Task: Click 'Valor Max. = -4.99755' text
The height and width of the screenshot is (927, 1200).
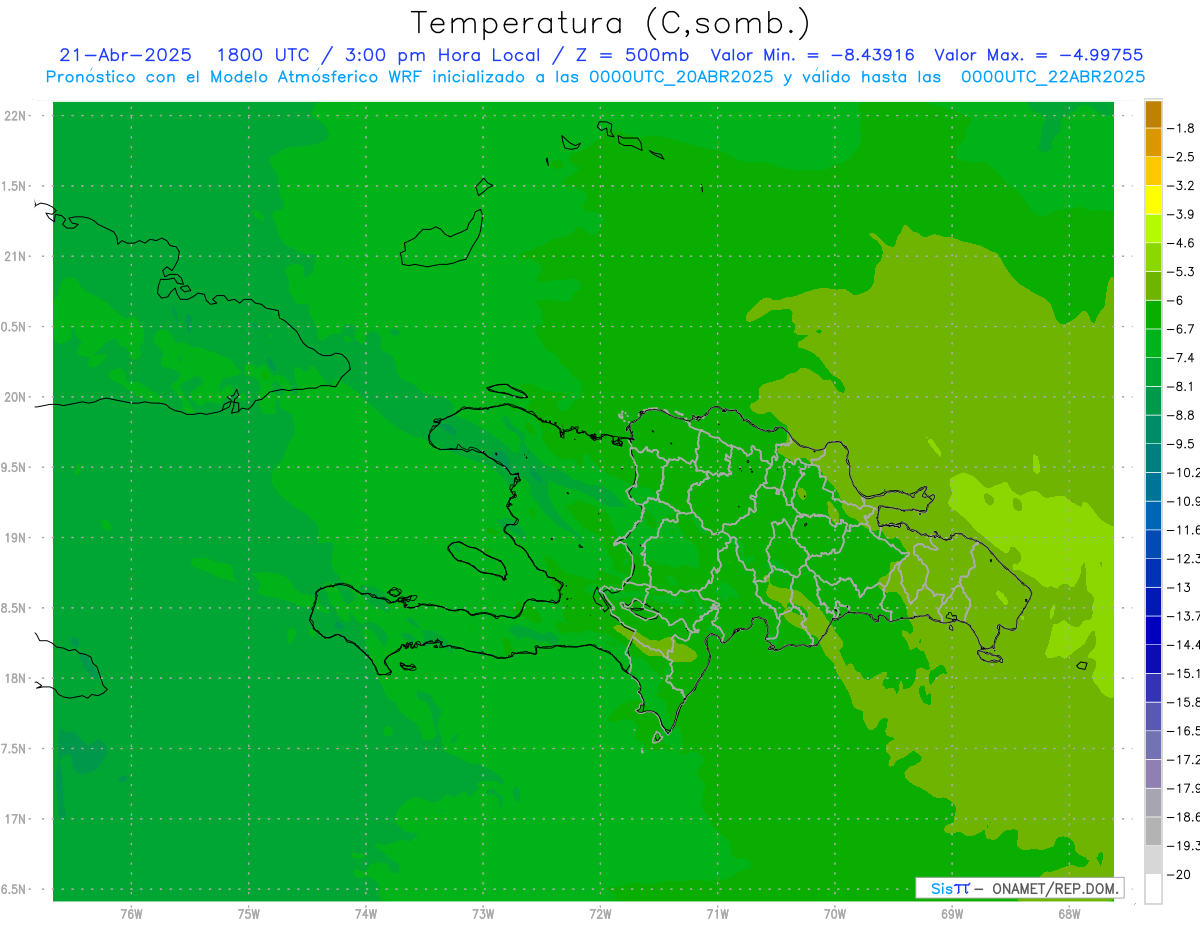Action: 1038,55
